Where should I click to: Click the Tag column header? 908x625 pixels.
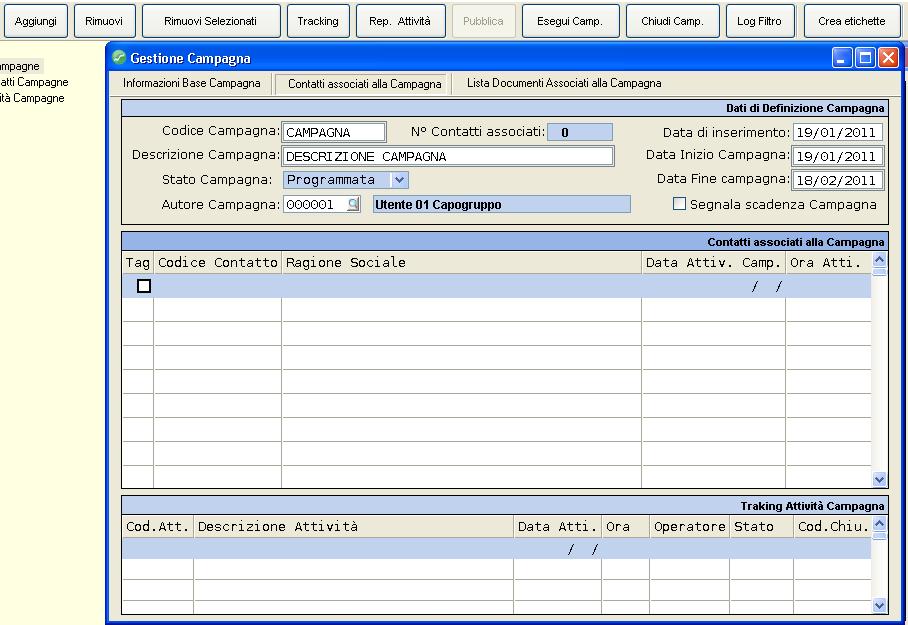[138, 262]
